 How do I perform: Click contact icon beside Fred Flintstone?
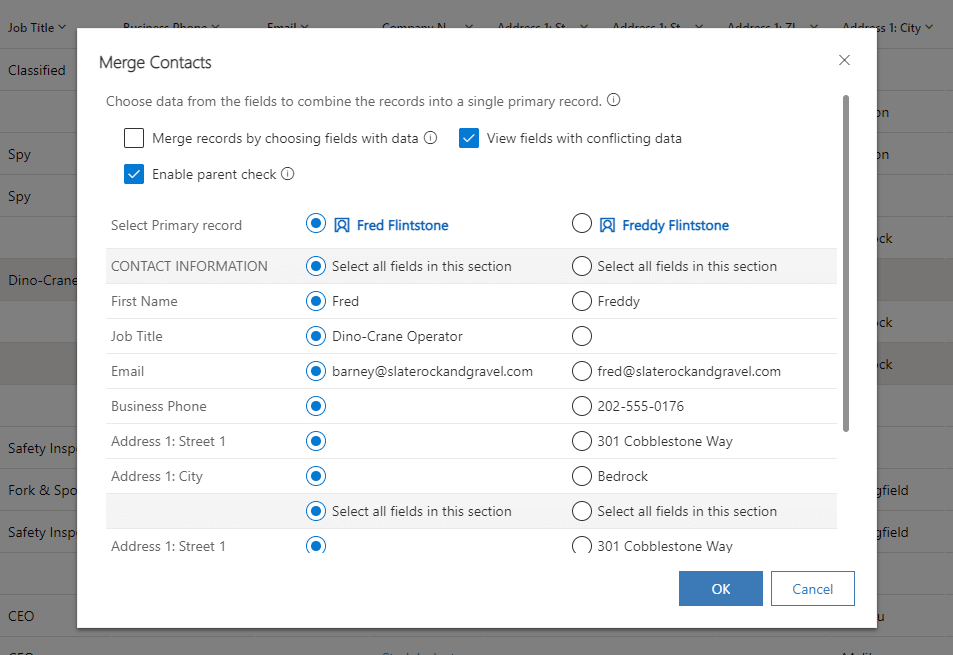(x=342, y=225)
